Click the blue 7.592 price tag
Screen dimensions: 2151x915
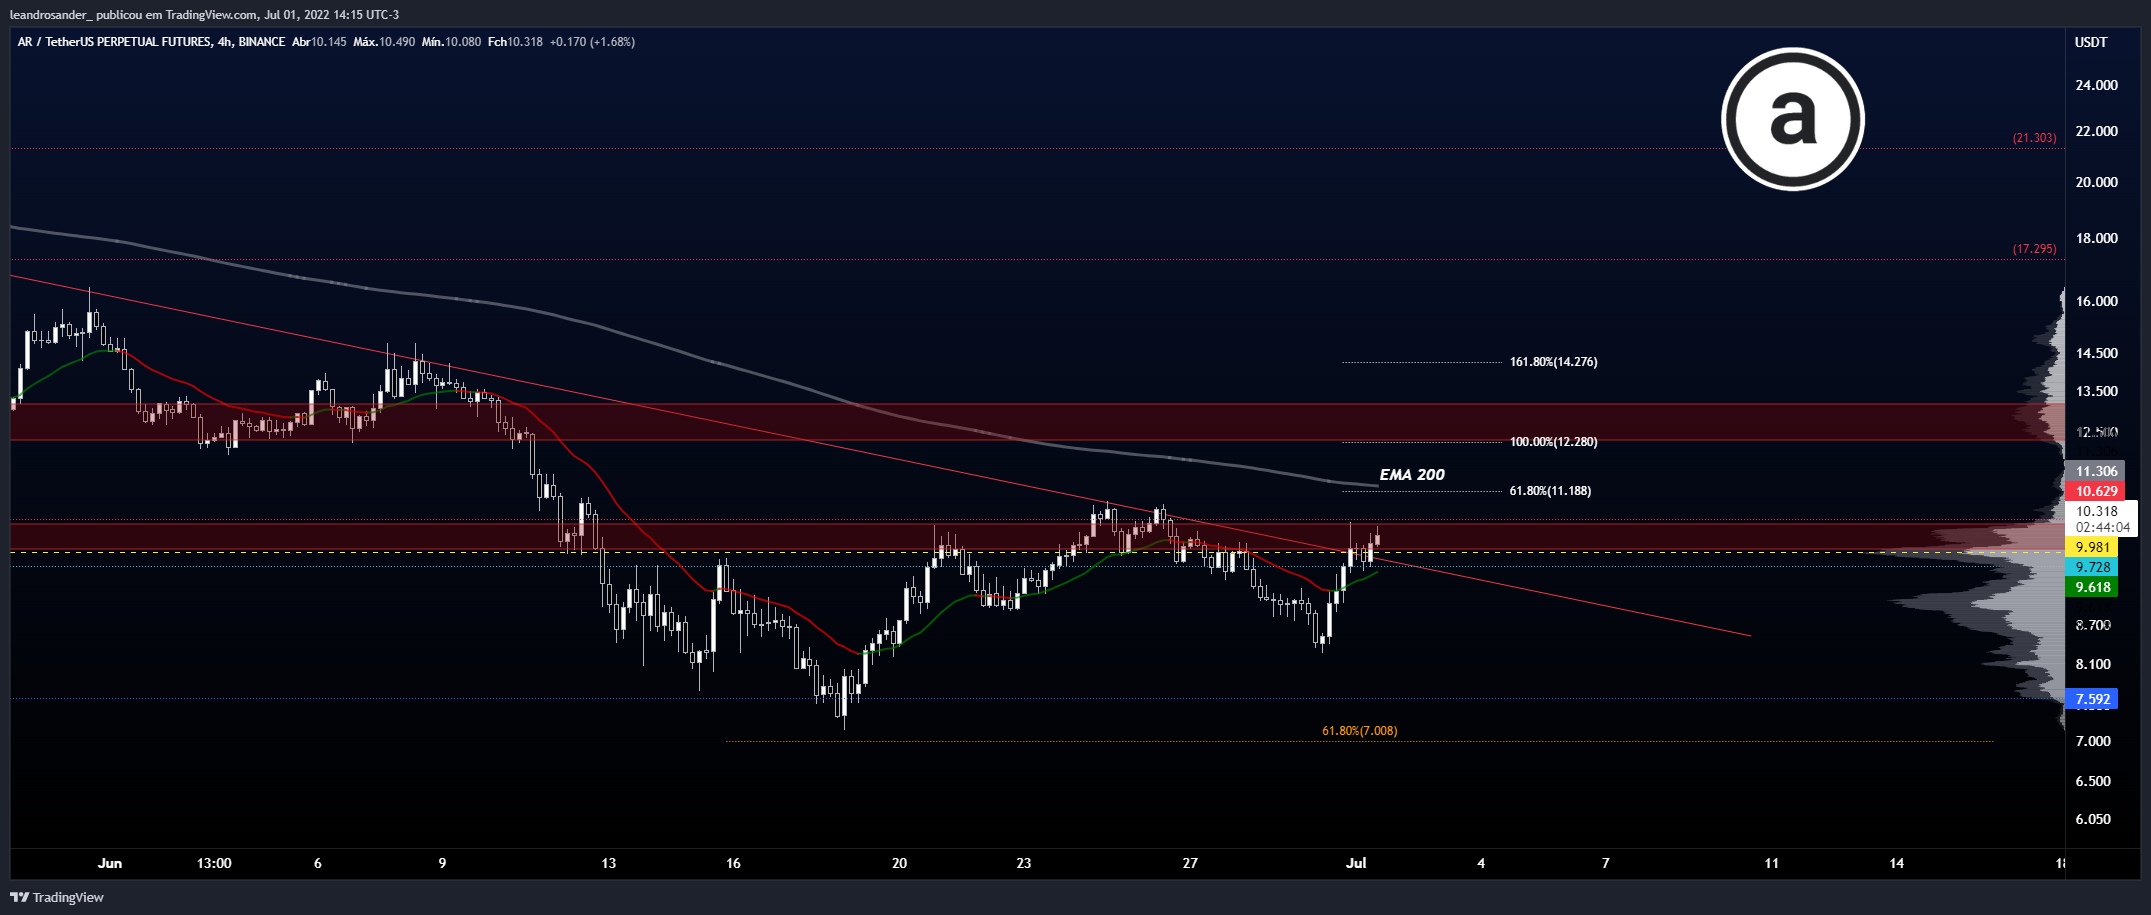tap(2092, 699)
